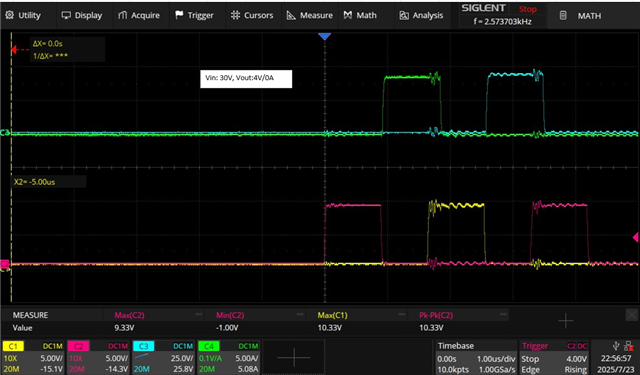Screen dimensions: 640x375
Task: Click the blue trigger position marker at top
Action: tap(324, 37)
